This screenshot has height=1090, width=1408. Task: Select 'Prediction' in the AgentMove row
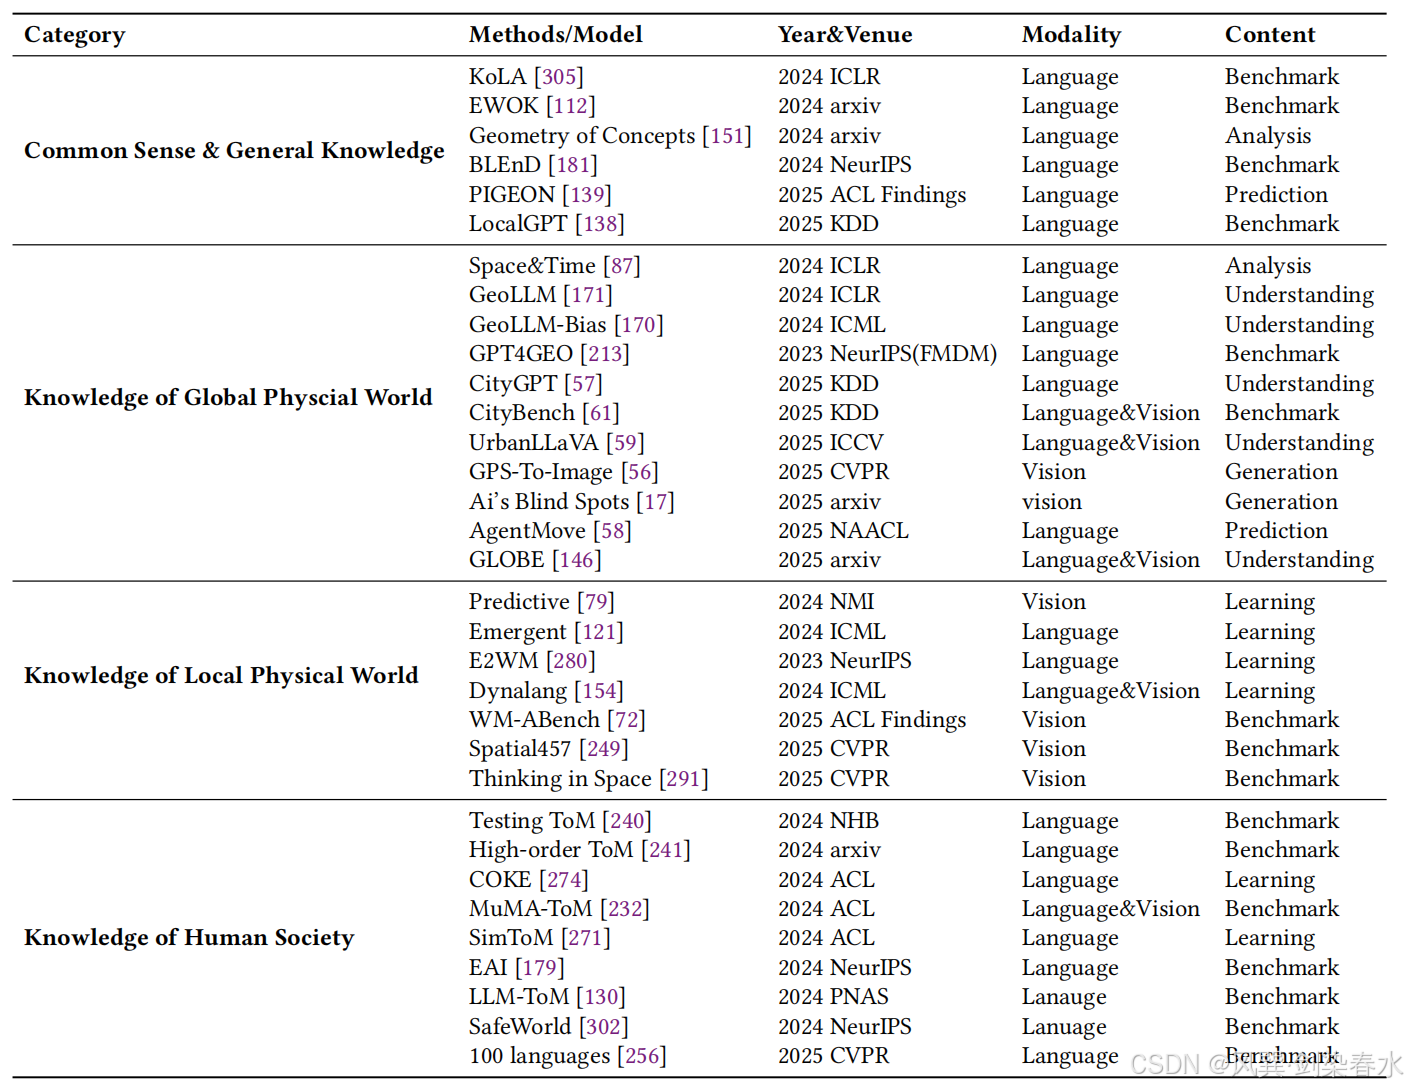(1276, 531)
